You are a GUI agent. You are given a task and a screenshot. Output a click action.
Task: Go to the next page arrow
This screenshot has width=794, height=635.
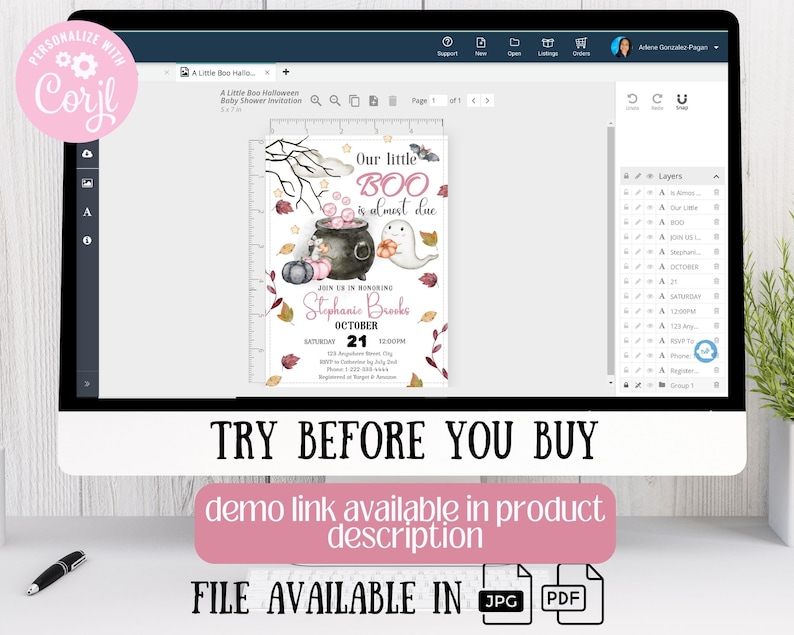tap(487, 100)
